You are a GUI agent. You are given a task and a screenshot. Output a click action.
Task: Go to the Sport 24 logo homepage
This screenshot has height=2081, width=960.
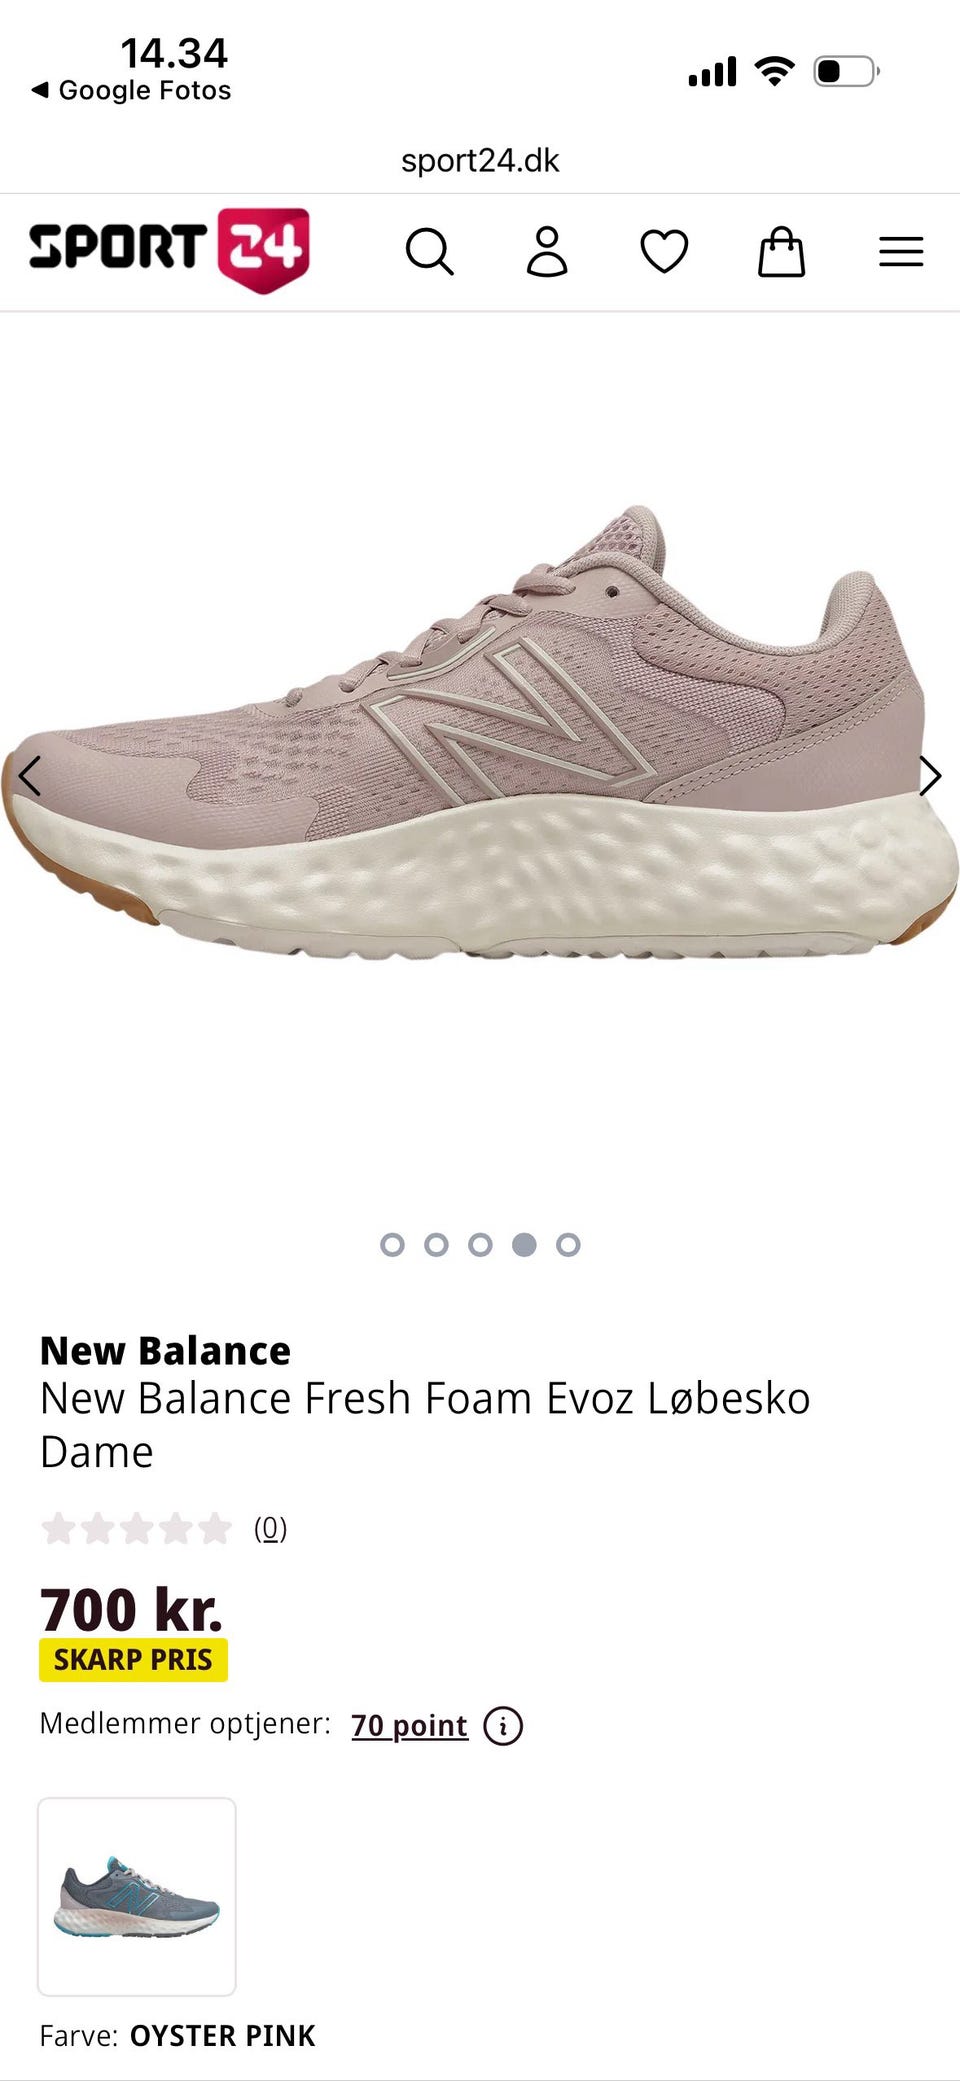[169, 250]
